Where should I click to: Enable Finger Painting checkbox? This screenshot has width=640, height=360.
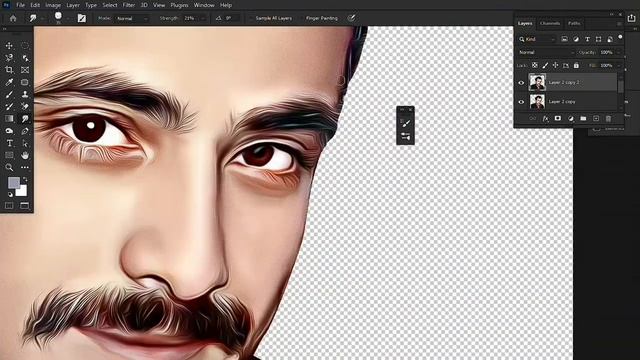pyautogui.click(x=301, y=18)
